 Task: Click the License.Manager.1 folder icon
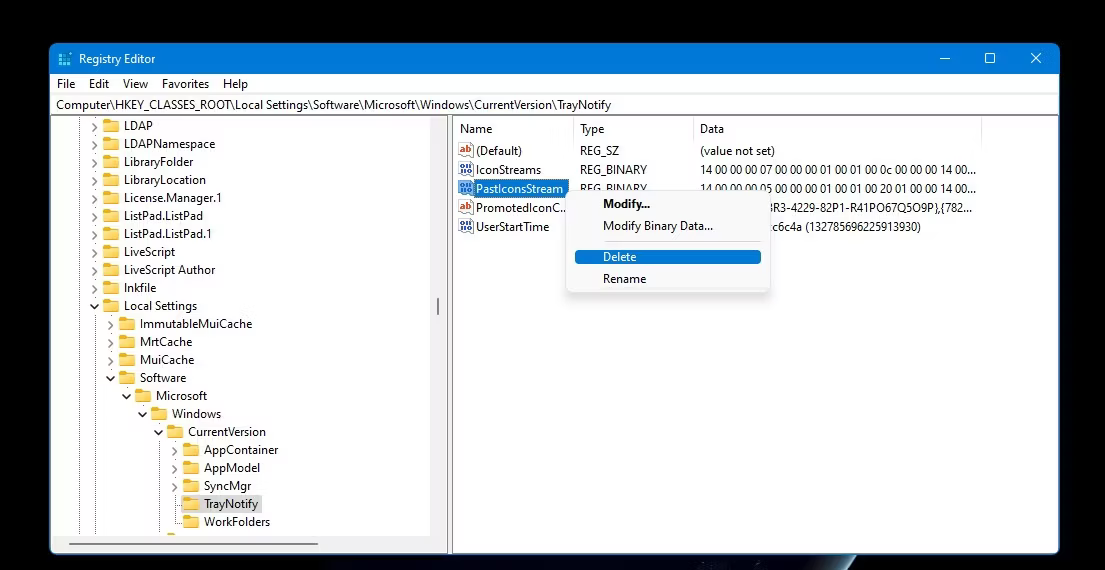[111, 198]
